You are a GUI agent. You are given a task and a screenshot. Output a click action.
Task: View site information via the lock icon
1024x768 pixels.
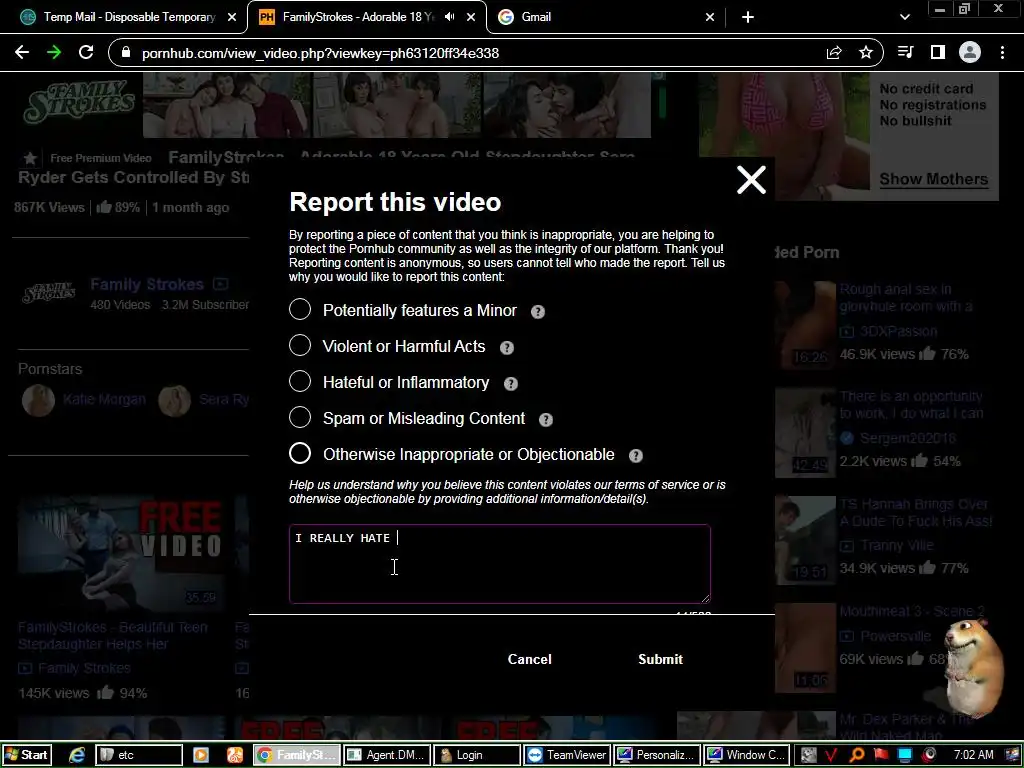pos(126,53)
